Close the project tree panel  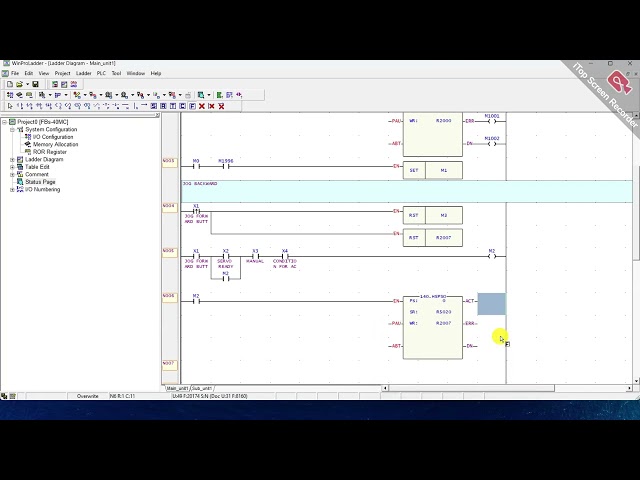[x=158, y=115]
